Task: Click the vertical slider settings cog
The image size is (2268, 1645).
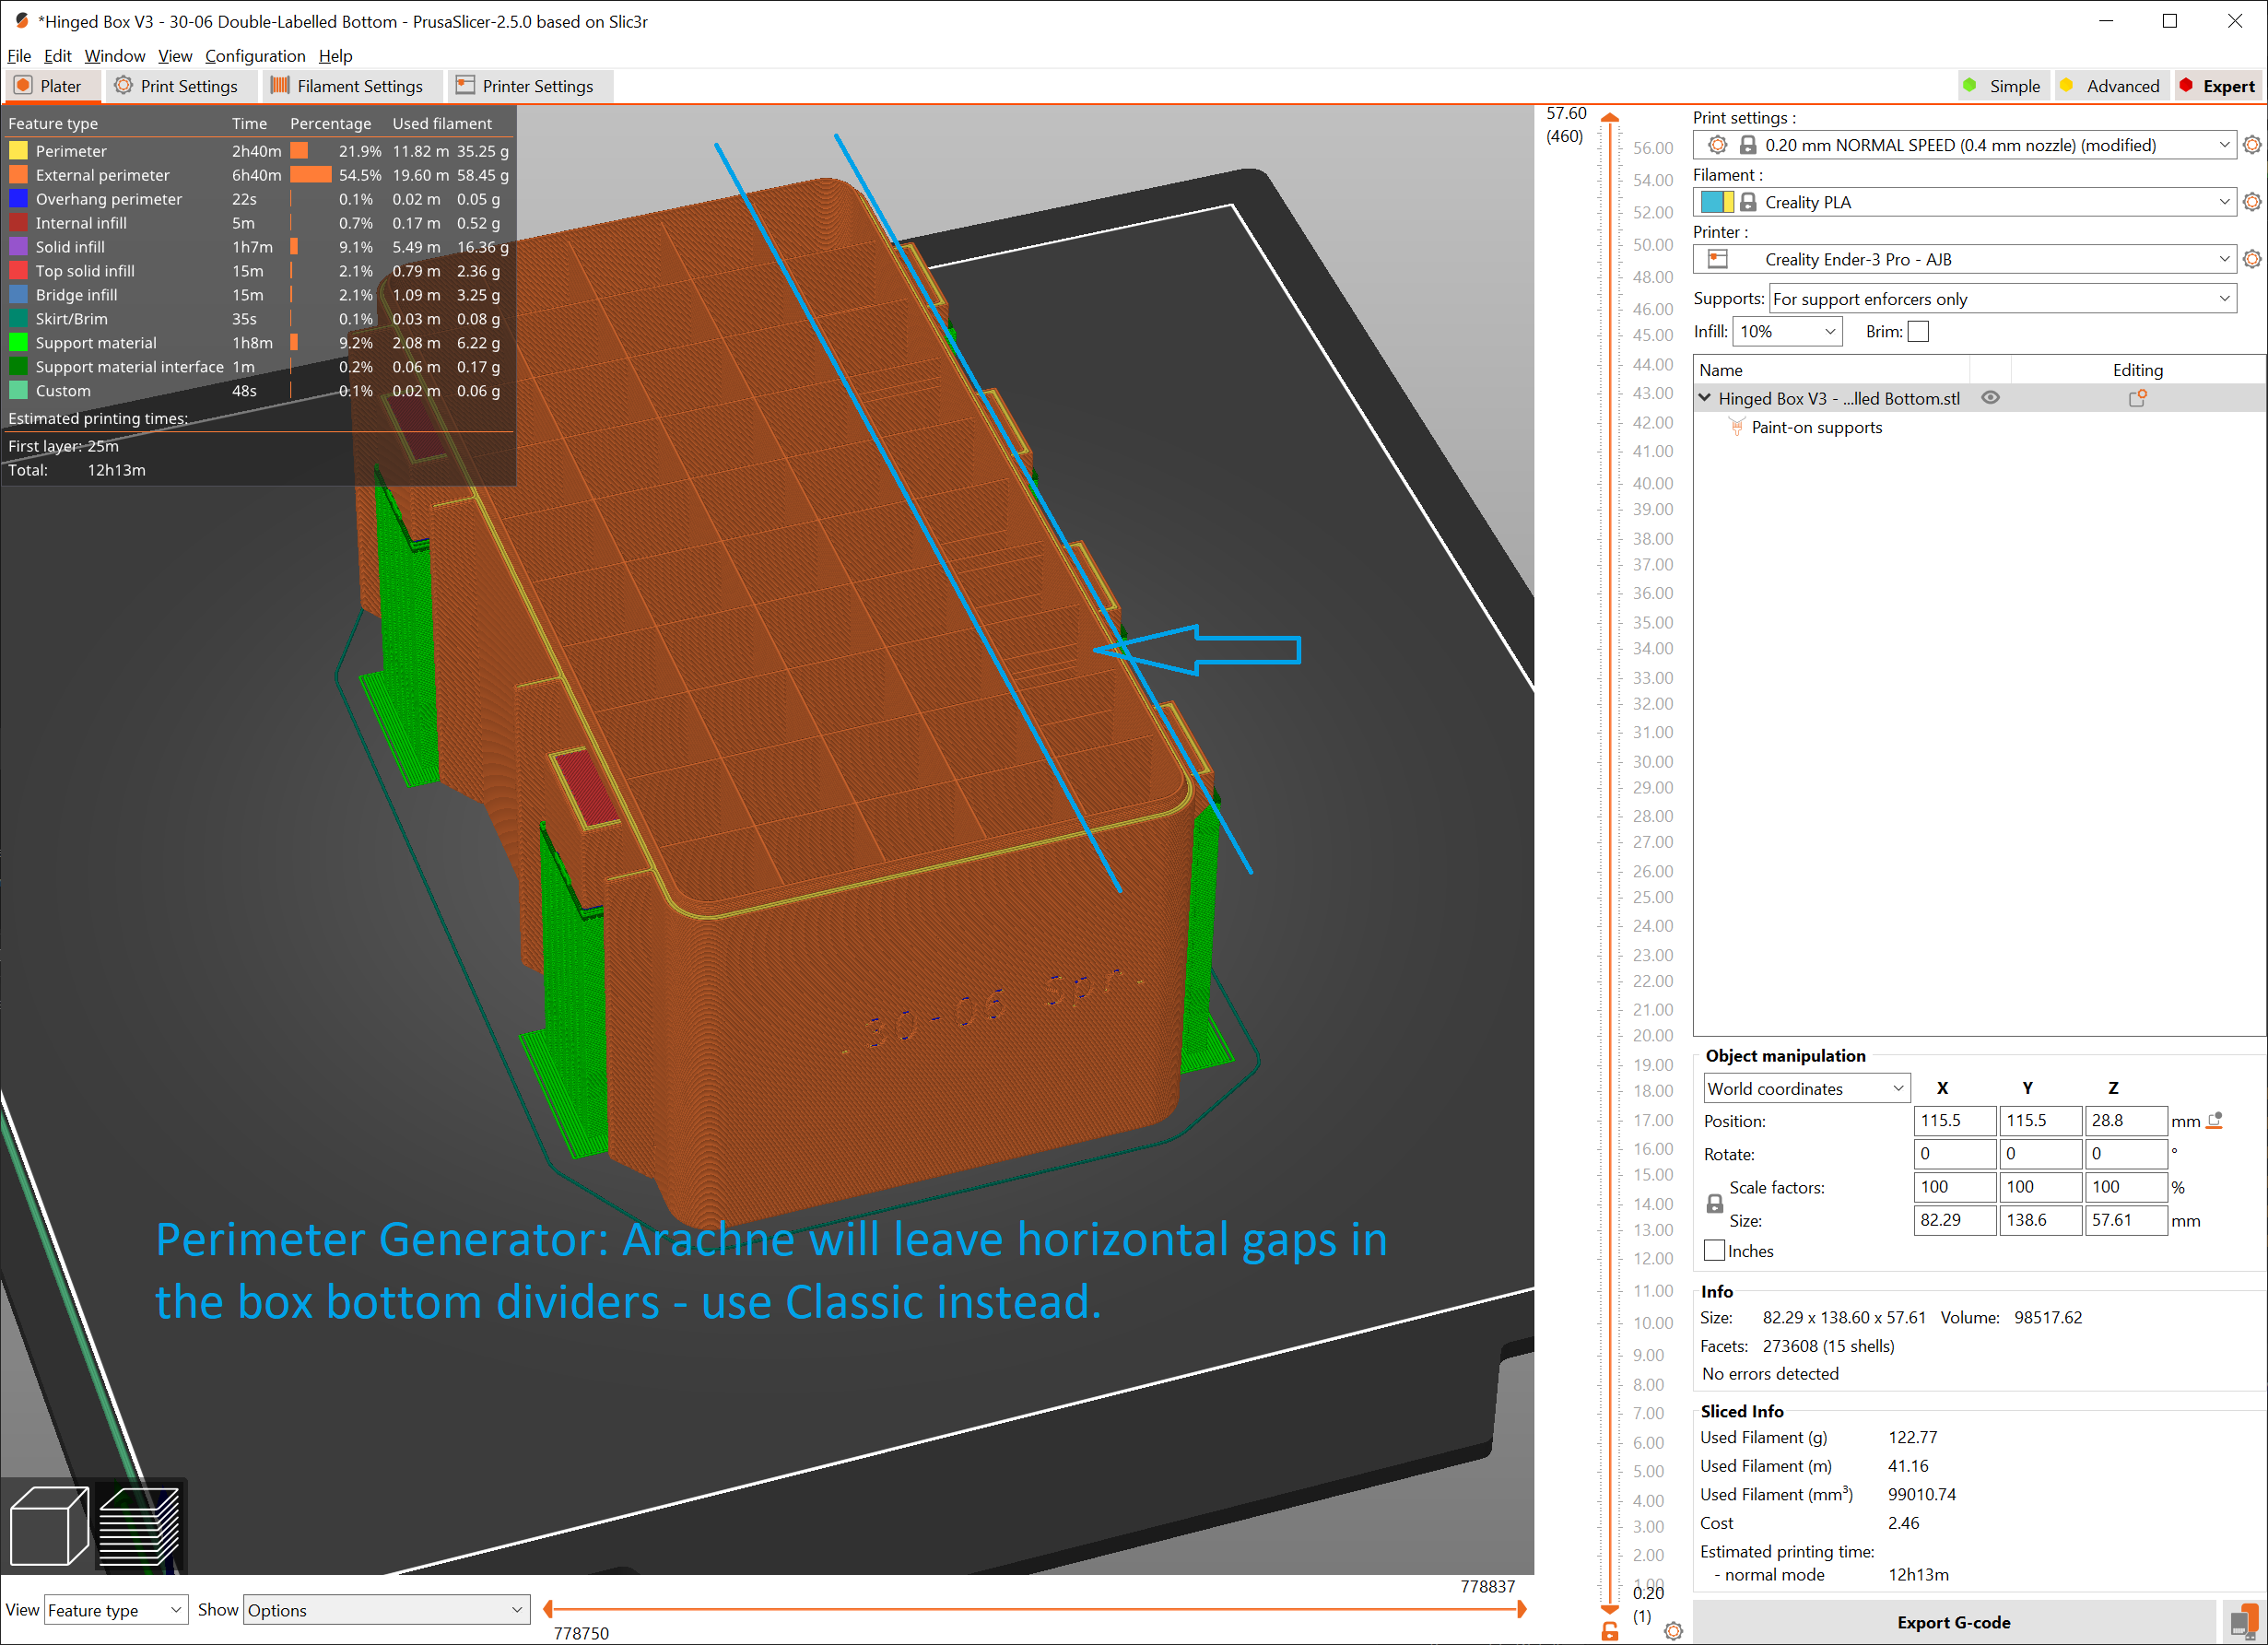Action: pos(1673,1632)
